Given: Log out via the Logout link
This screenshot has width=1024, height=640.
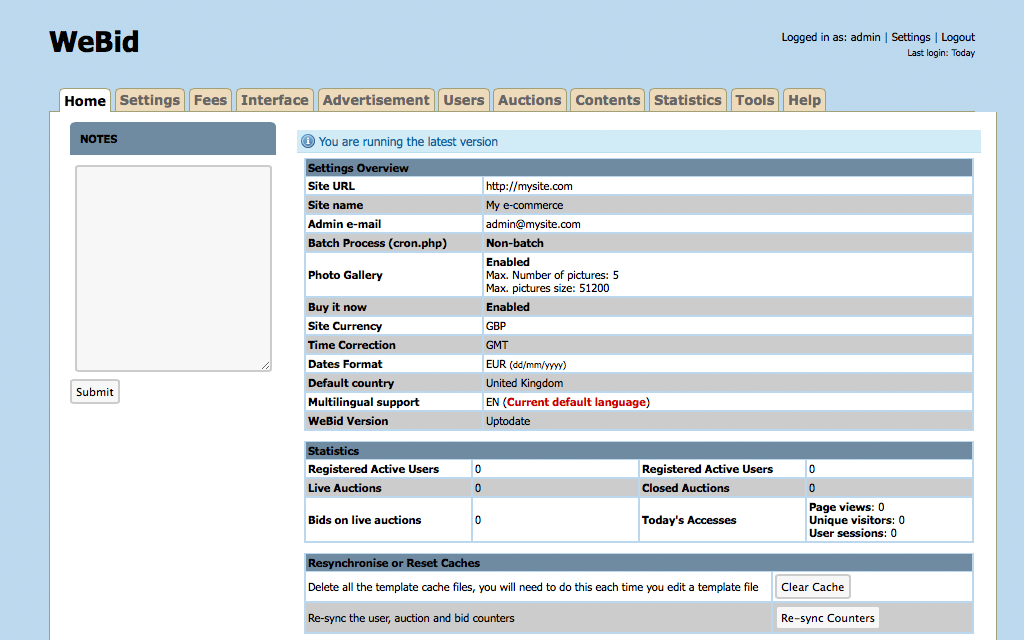Looking at the screenshot, I should [958, 37].
